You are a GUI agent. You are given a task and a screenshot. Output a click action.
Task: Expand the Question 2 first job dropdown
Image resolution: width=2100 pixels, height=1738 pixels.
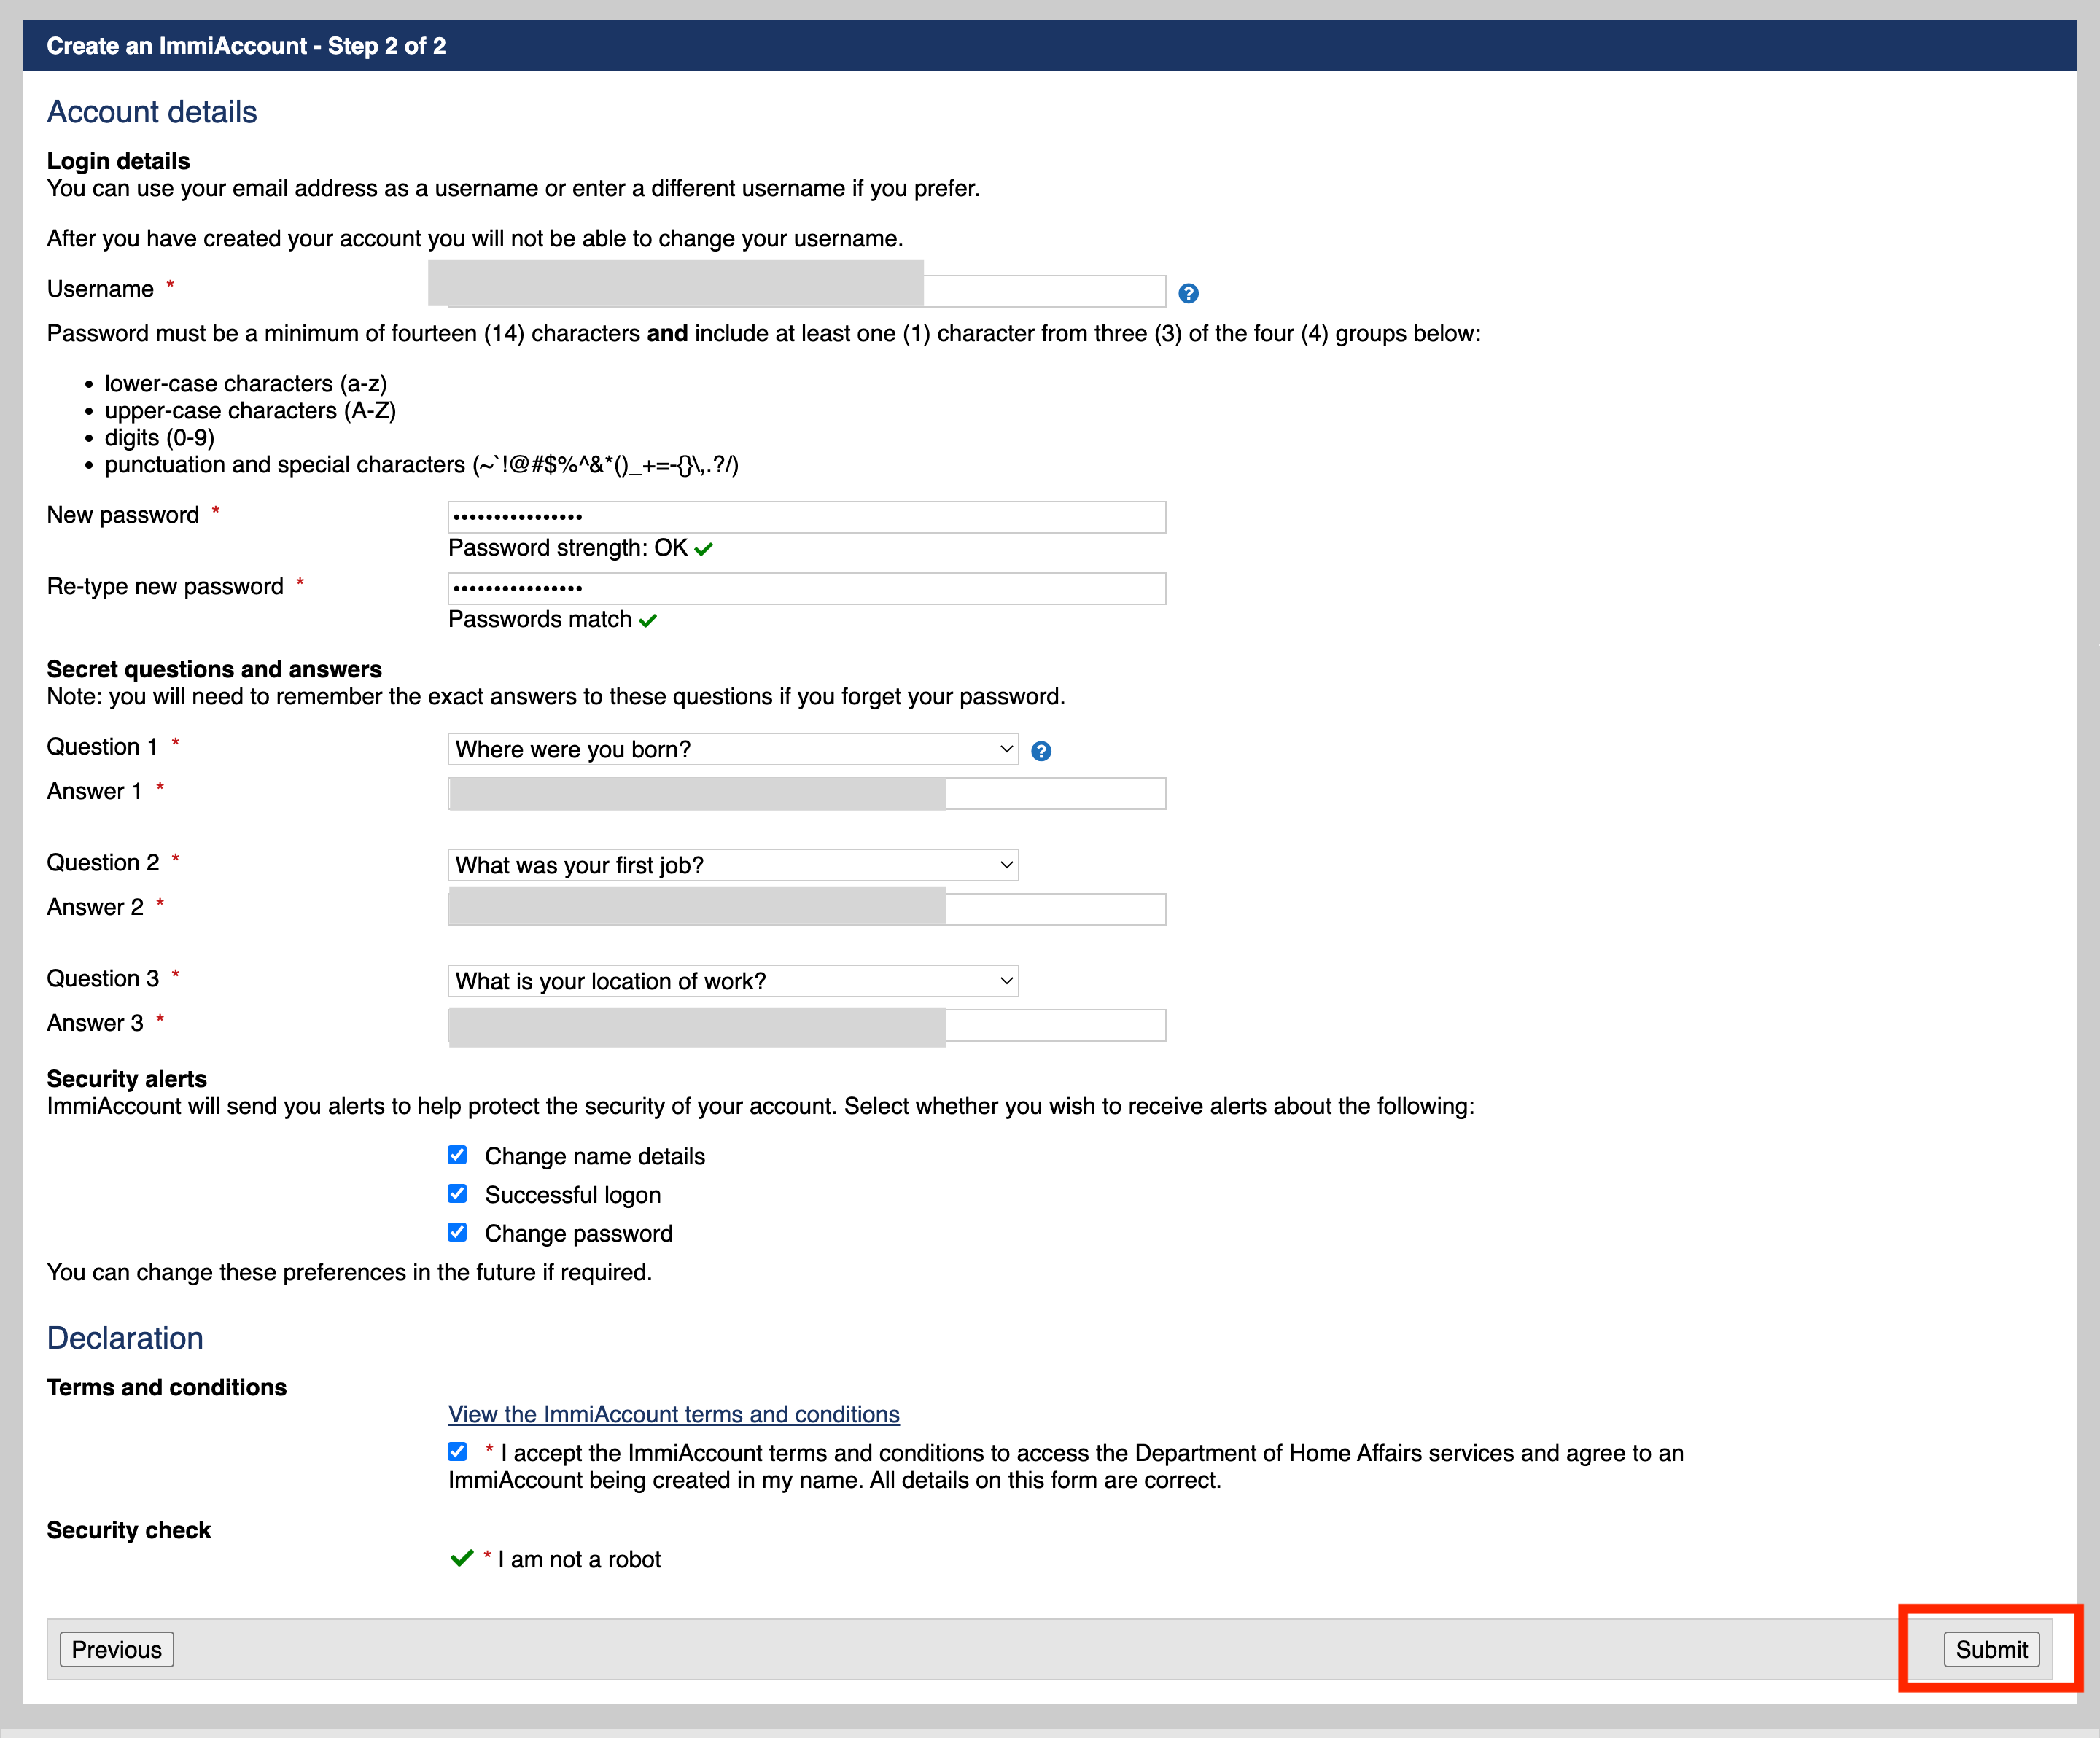[732, 866]
